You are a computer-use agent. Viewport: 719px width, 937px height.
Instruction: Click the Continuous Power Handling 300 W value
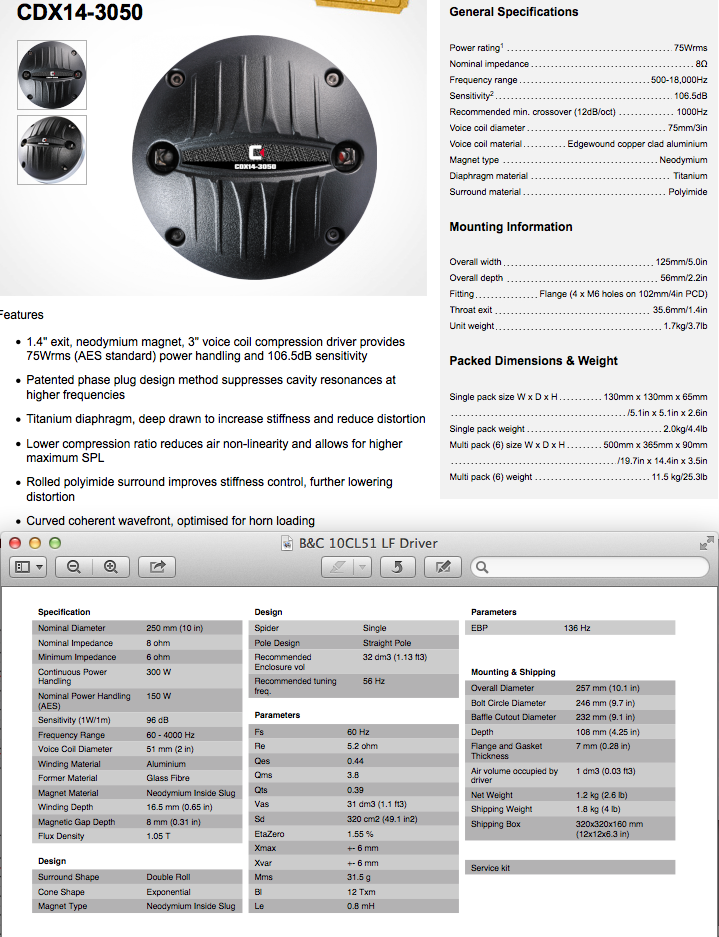(159, 672)
